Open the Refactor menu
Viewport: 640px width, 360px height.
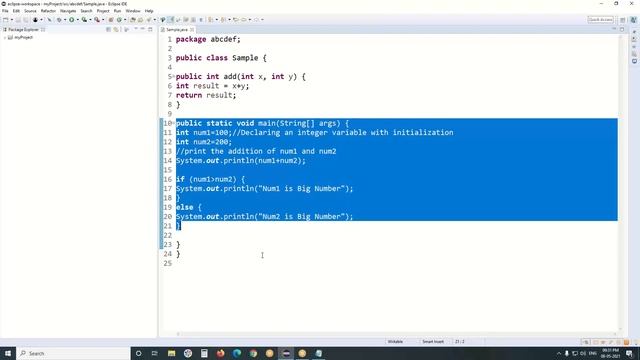coord(48,11)
